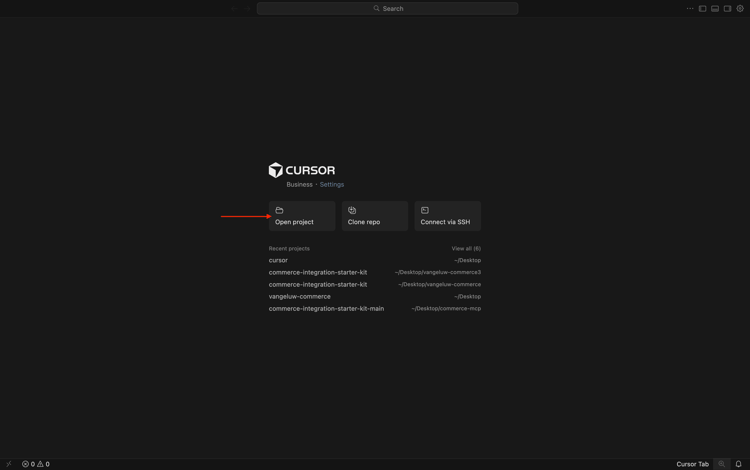Image resolution: width=750 pixels, height=470 pixels.
Task: View all recent projects
Action: [x=466, y=249]
